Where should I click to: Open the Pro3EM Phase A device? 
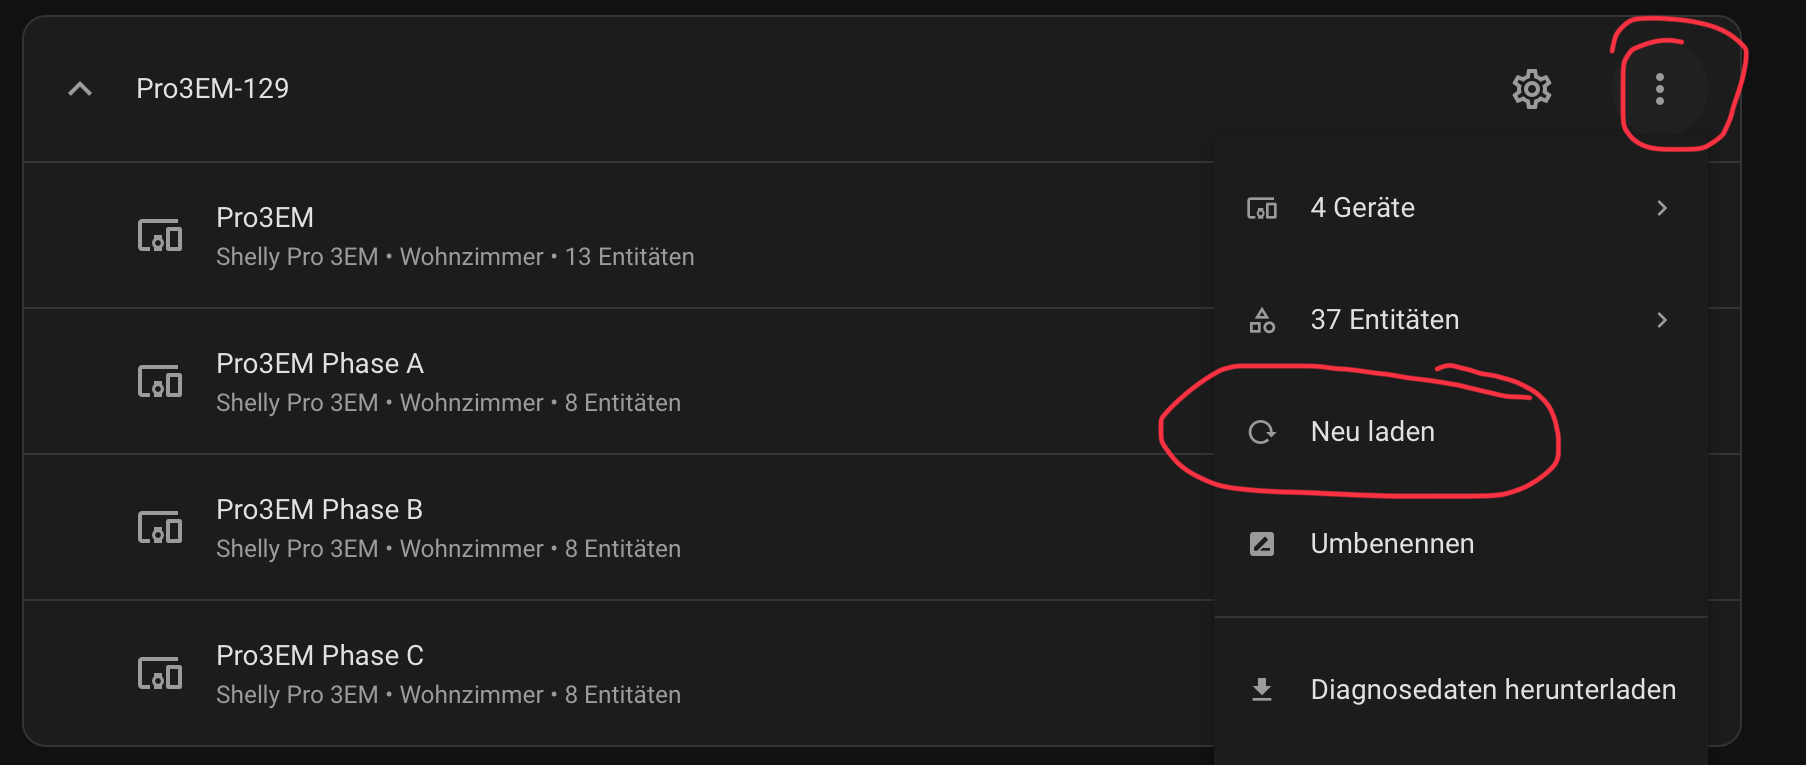tap(619, 381)
